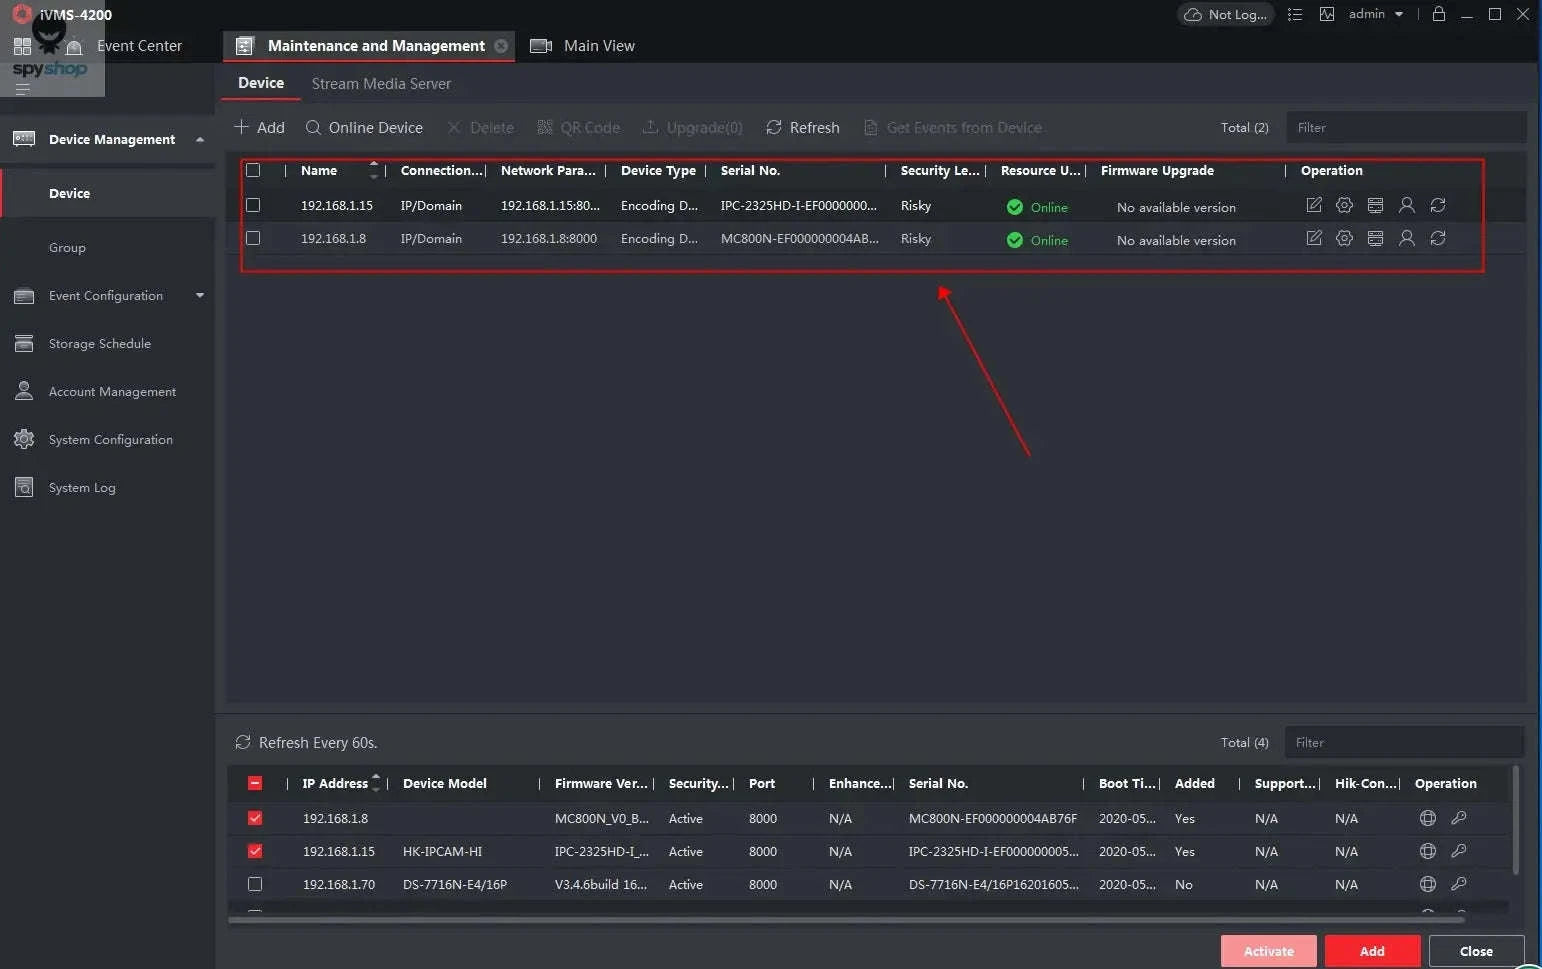Click the top device Filter field

point(1405,128)
